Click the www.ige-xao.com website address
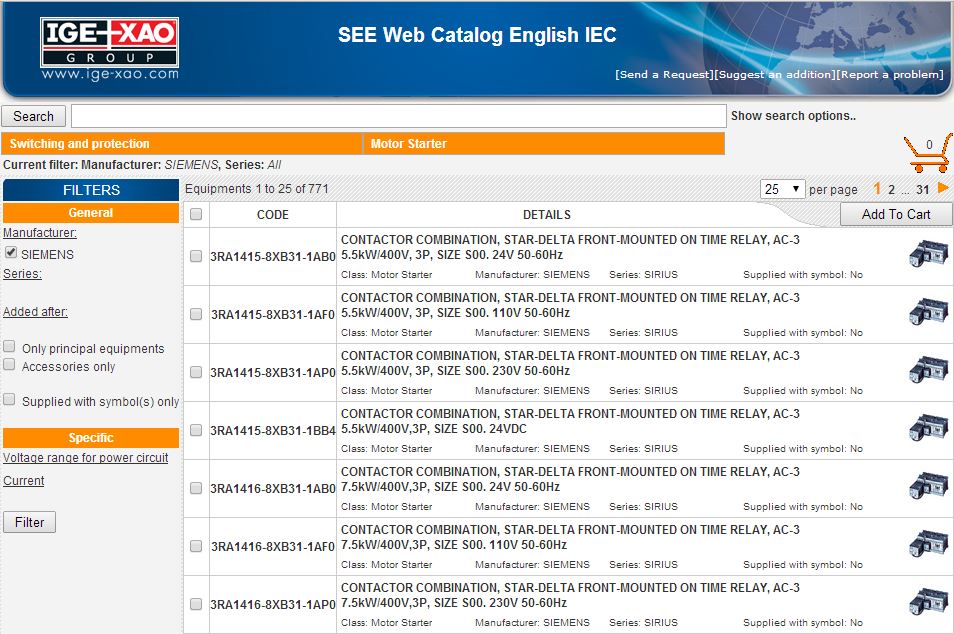Viewport: 954px width, 634px height. click(x=110, y=74)
